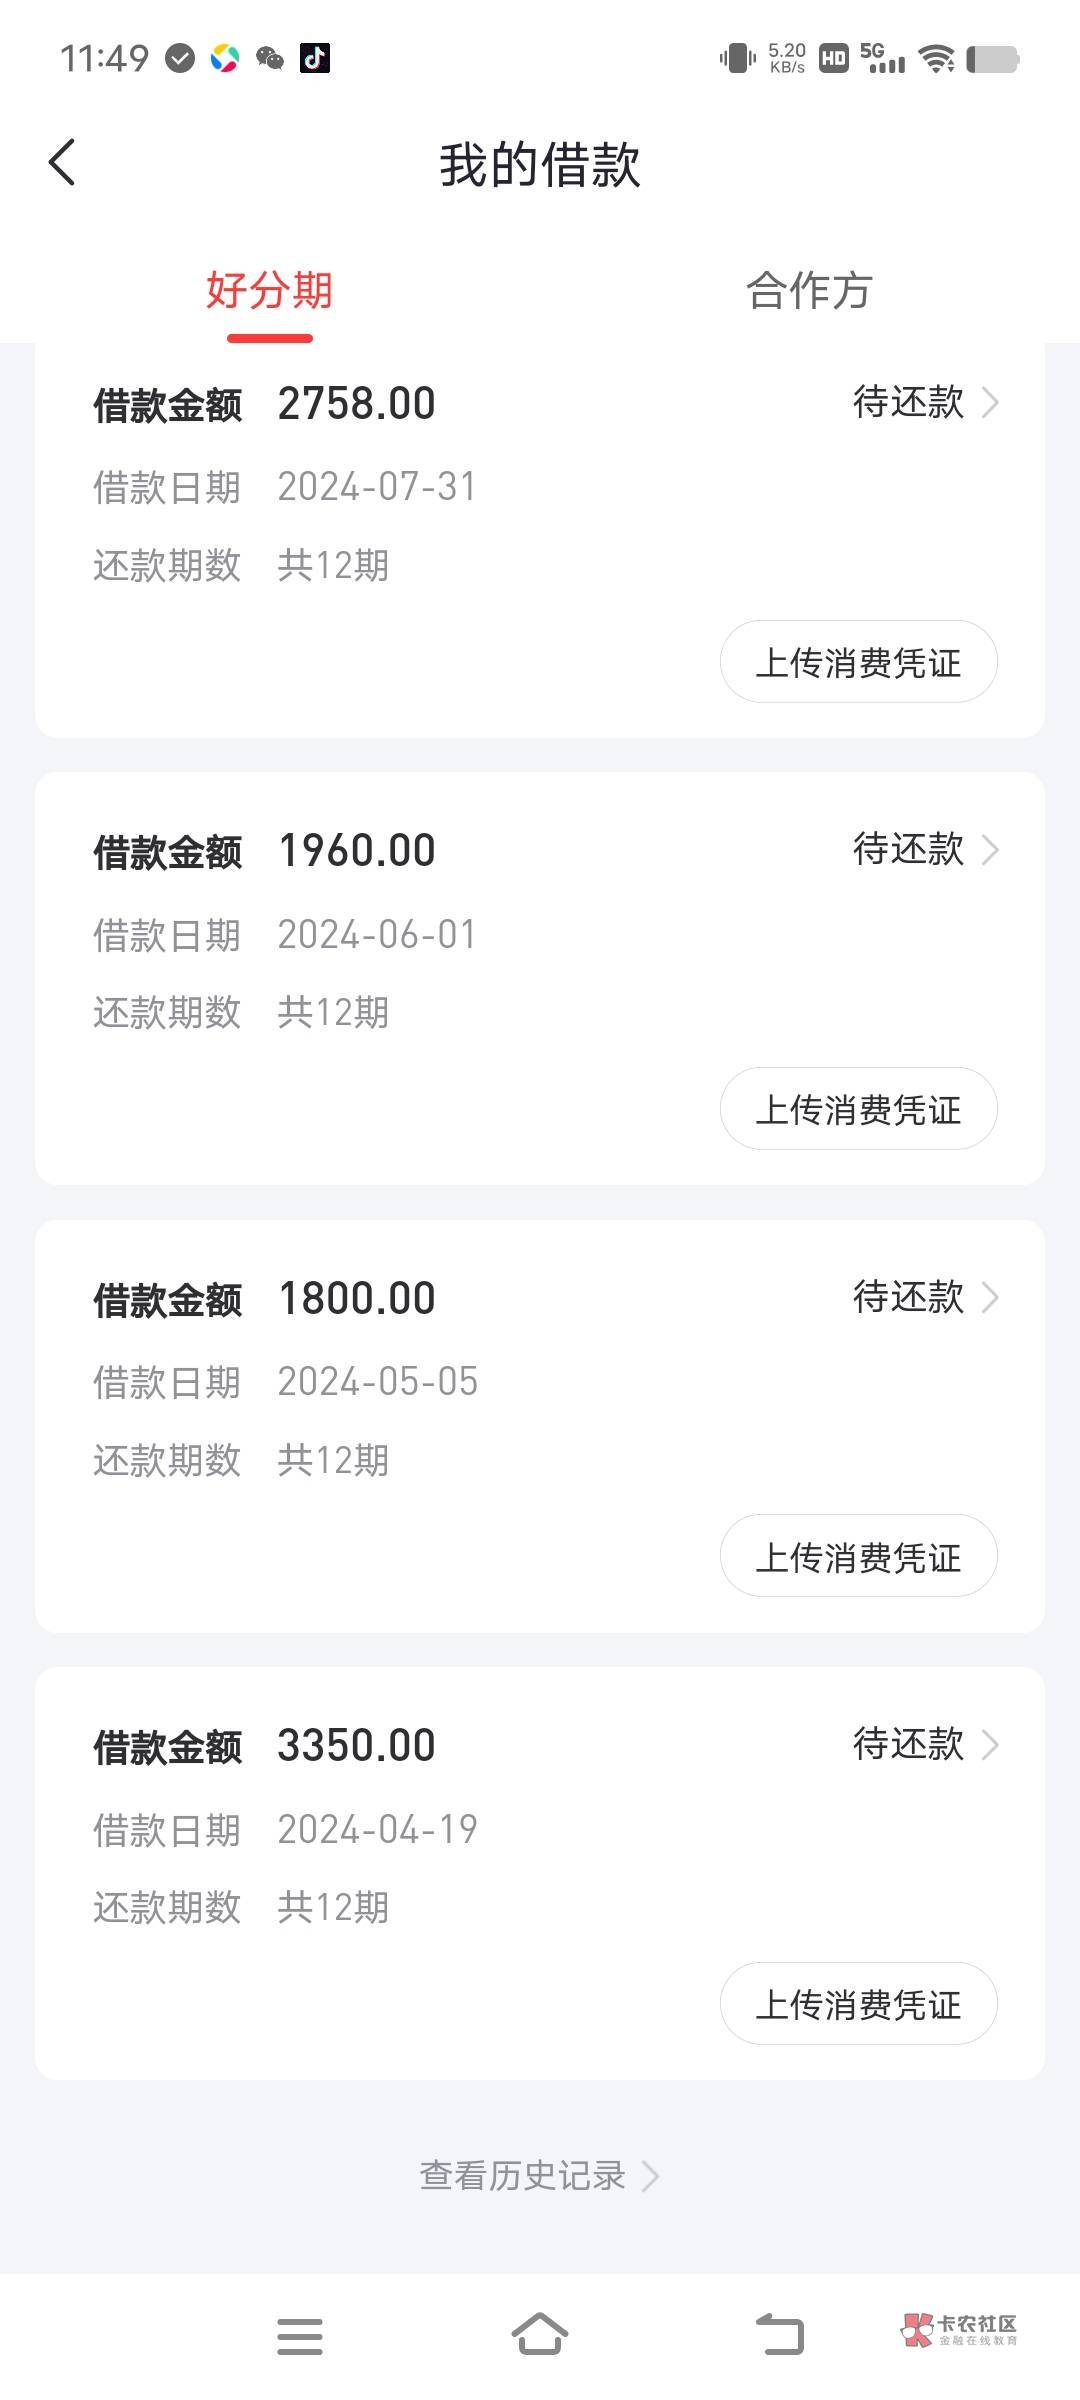Click 上传消费凭证 for the 3350.00 loan

(x=858, y=2004)
